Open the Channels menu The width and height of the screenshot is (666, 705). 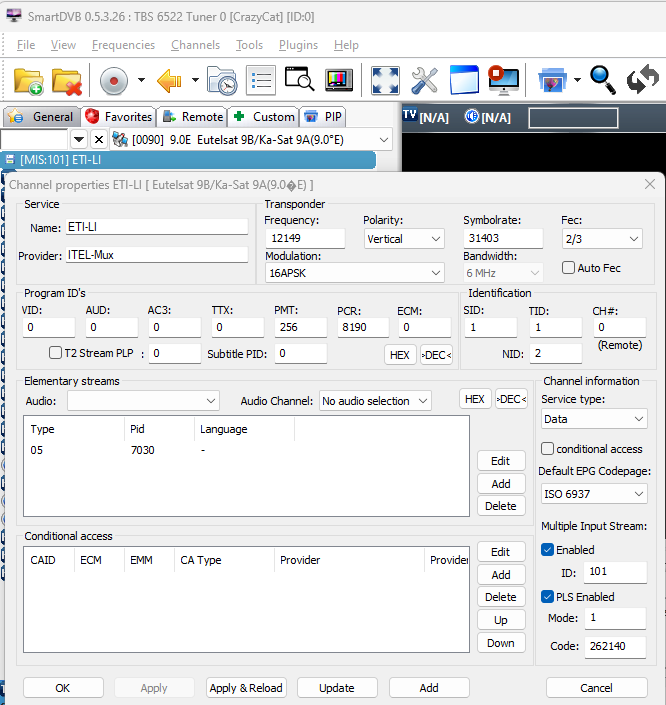(195, 45)
